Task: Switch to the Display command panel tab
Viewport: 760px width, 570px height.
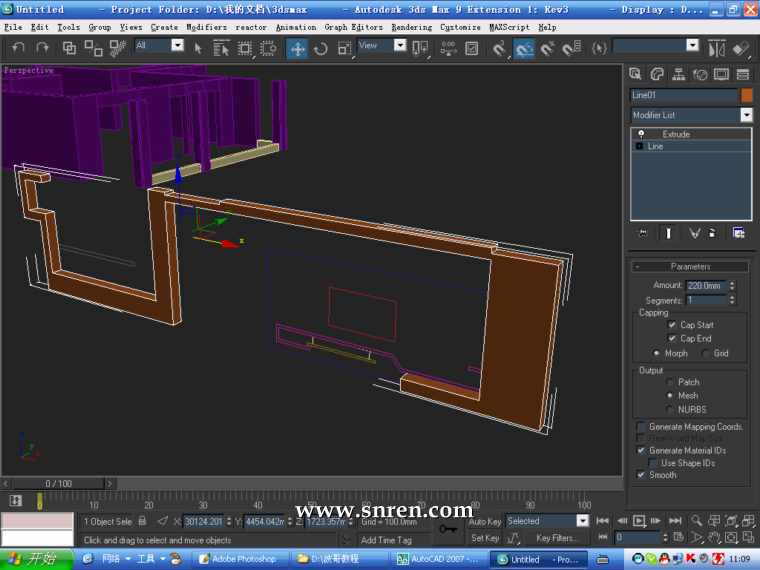Action: (722, 74)
